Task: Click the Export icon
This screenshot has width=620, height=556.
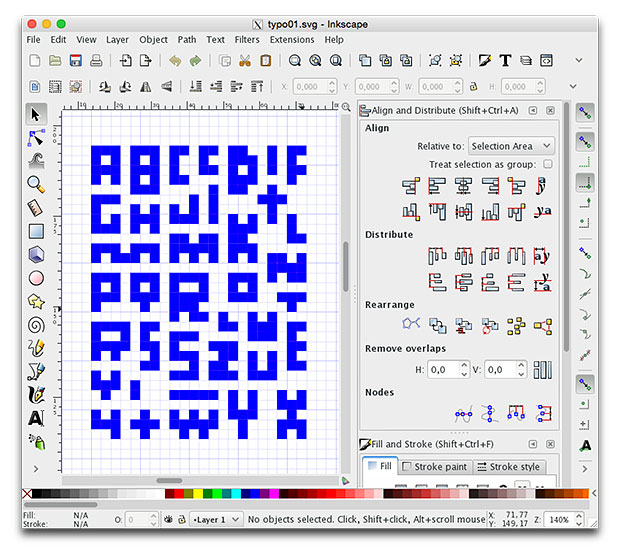Action: (x=146, y=61)
